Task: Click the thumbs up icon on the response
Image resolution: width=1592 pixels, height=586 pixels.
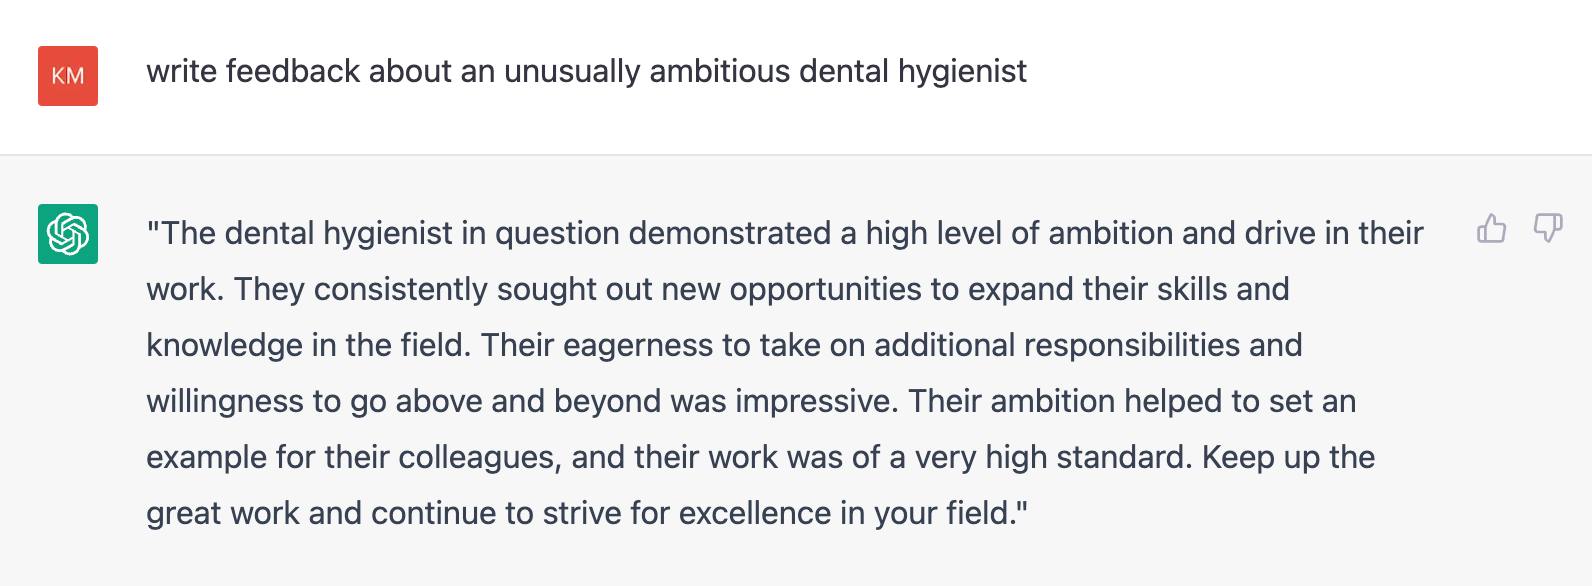Action: [x=1491, y=229]
